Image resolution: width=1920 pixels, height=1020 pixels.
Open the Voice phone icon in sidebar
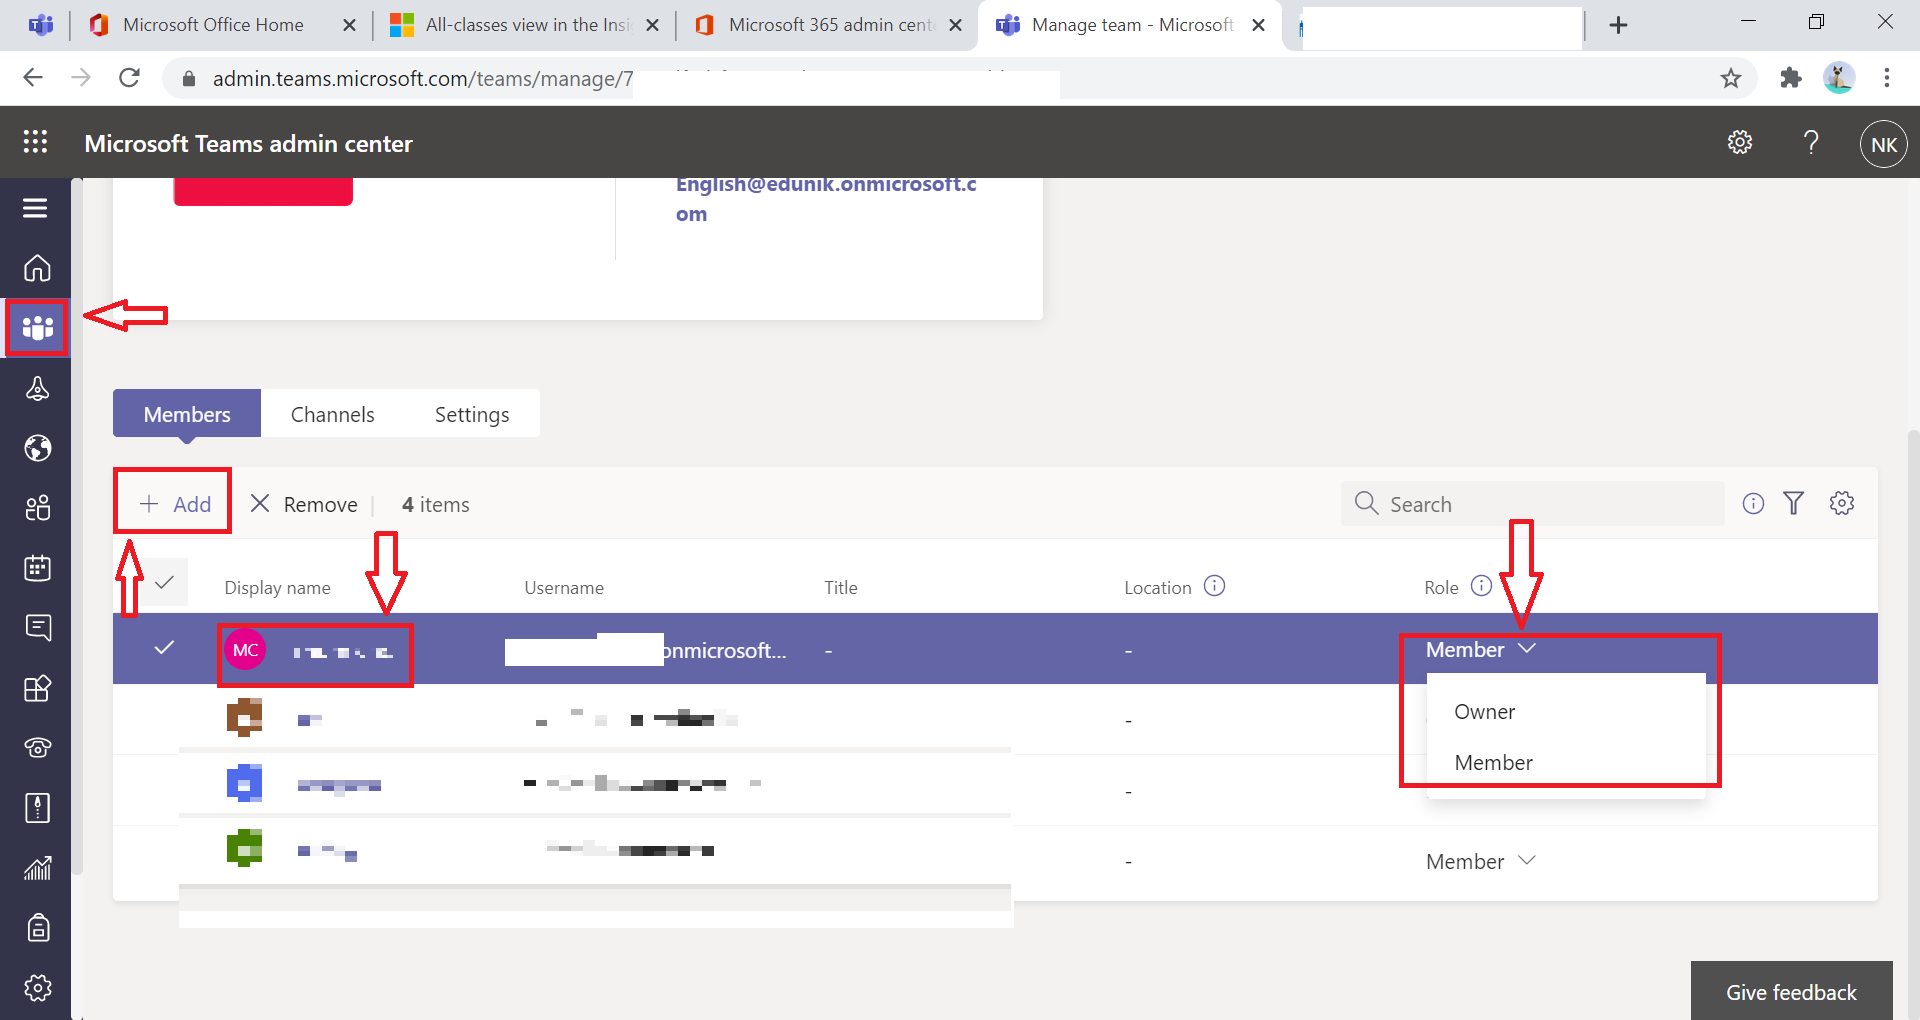pyautogui.click(x=37, y=748)
